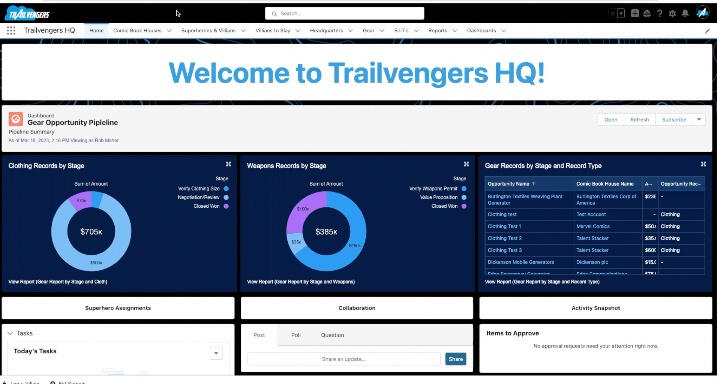Open the guidance center icon
Viewport: 717px width, 384px height.
pyautogui.click(x=647, y=13)
